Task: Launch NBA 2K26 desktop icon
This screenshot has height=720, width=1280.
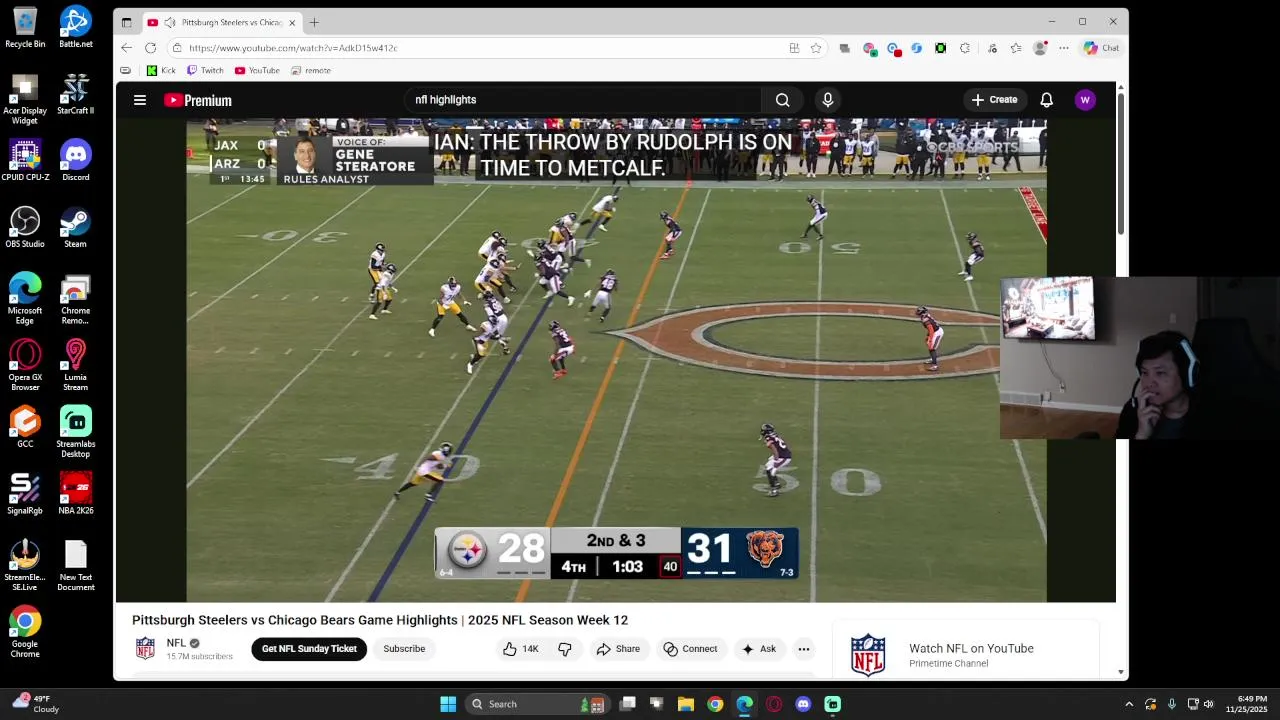Action: [x=75, y=494]
